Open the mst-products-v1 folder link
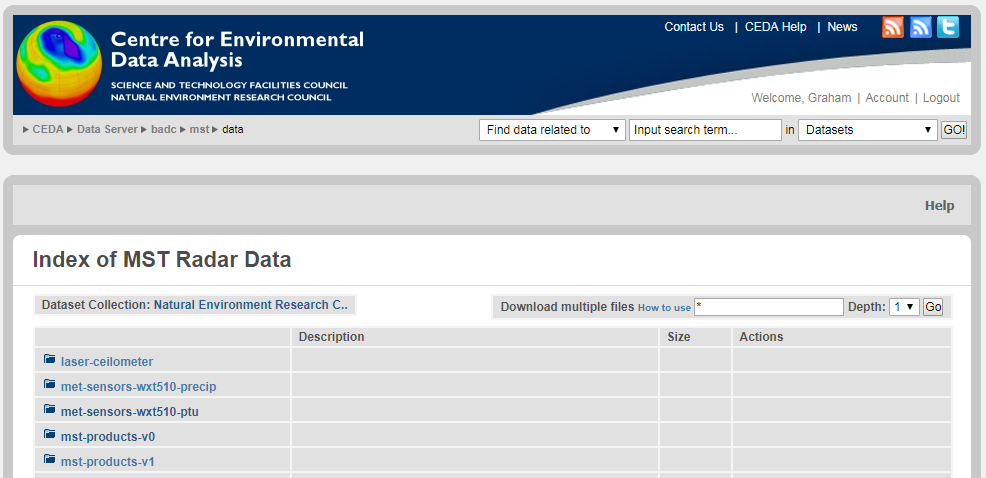 tap(108, 462)
